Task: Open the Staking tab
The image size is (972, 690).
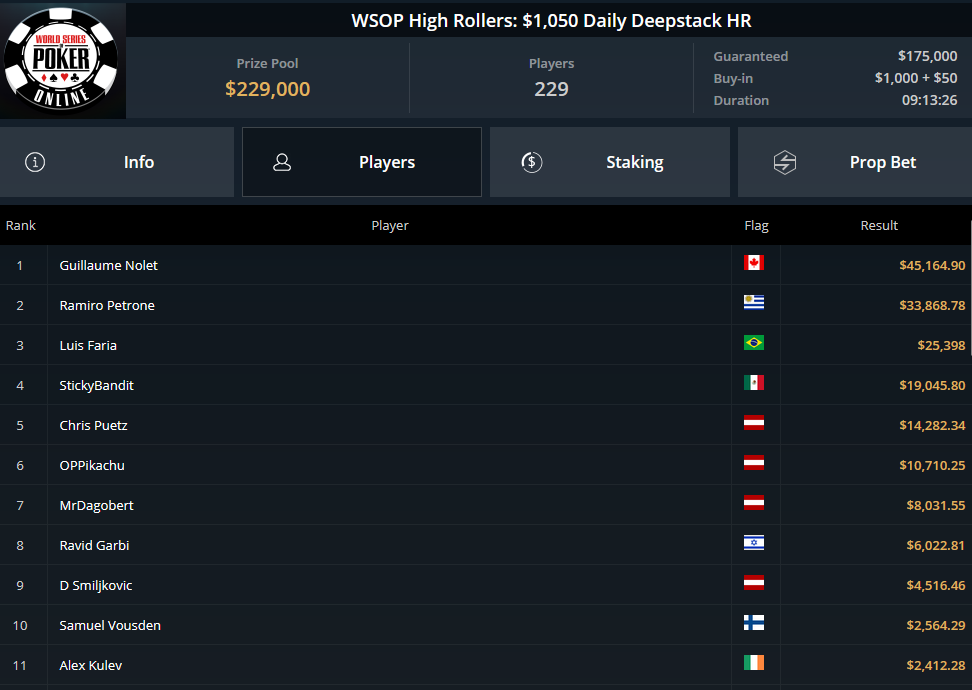Action: point(609,162)
